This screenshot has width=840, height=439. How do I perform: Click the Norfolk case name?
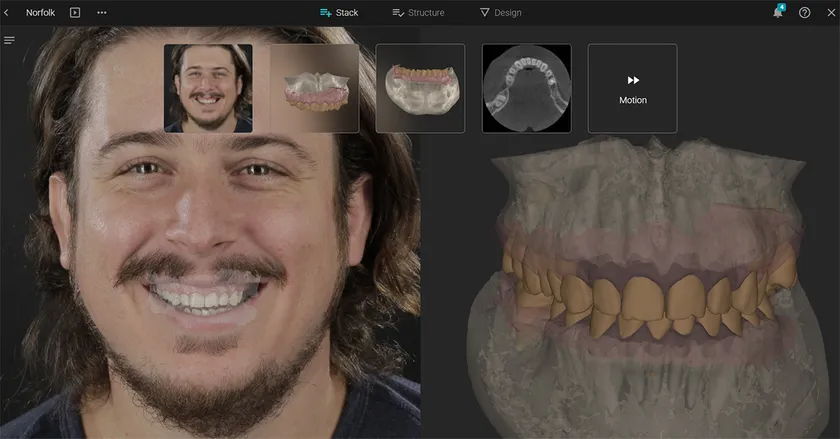(x=40, y=13)
